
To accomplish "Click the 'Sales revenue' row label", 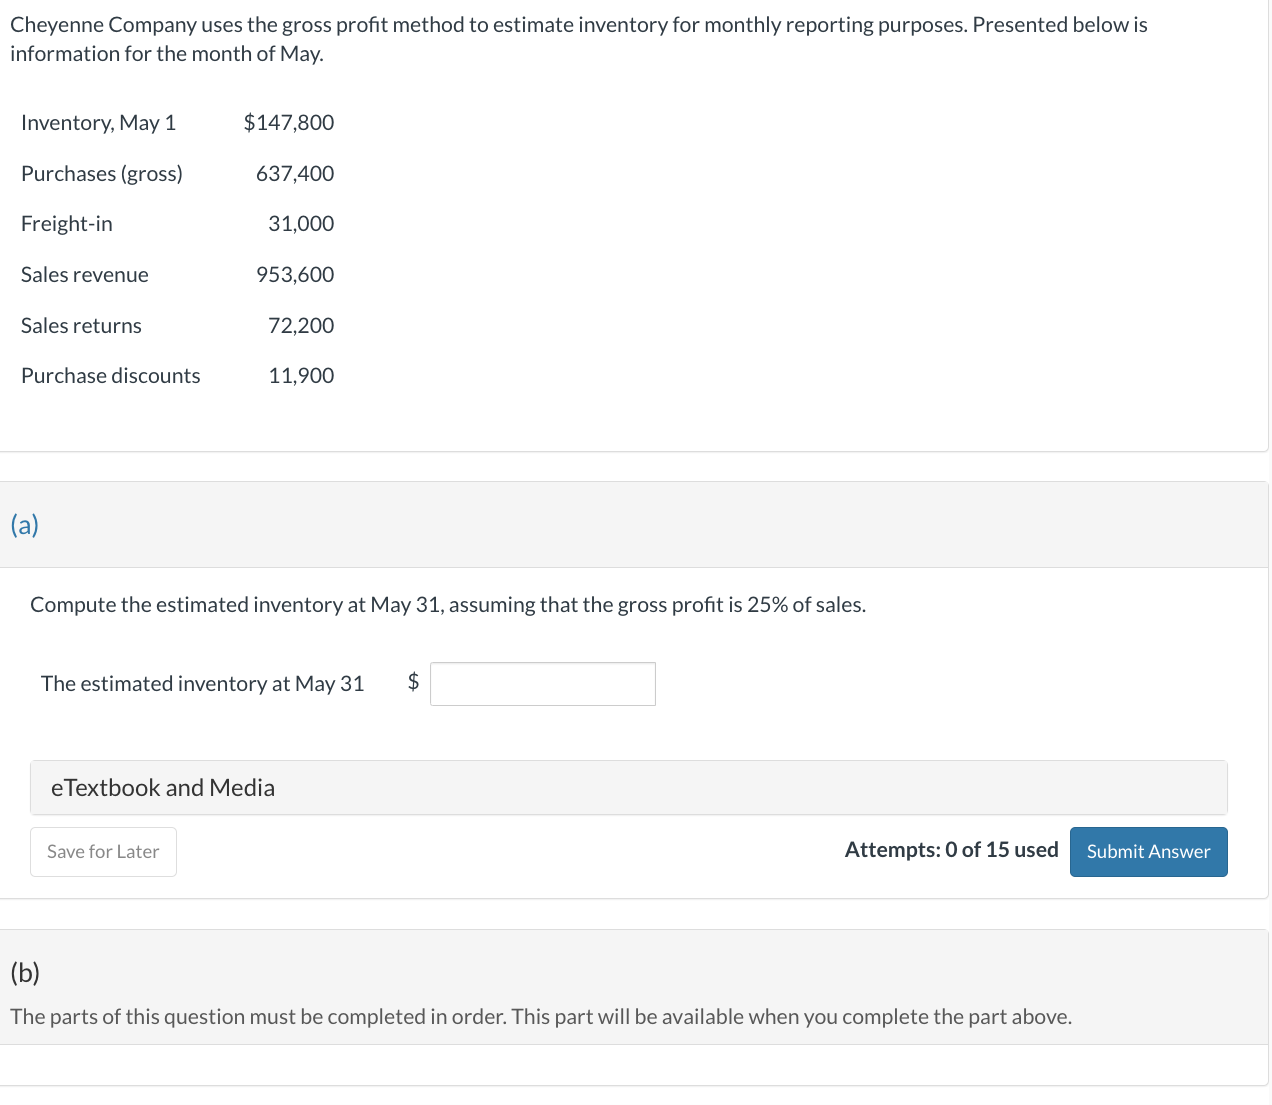I will click(x=85, y=275).
